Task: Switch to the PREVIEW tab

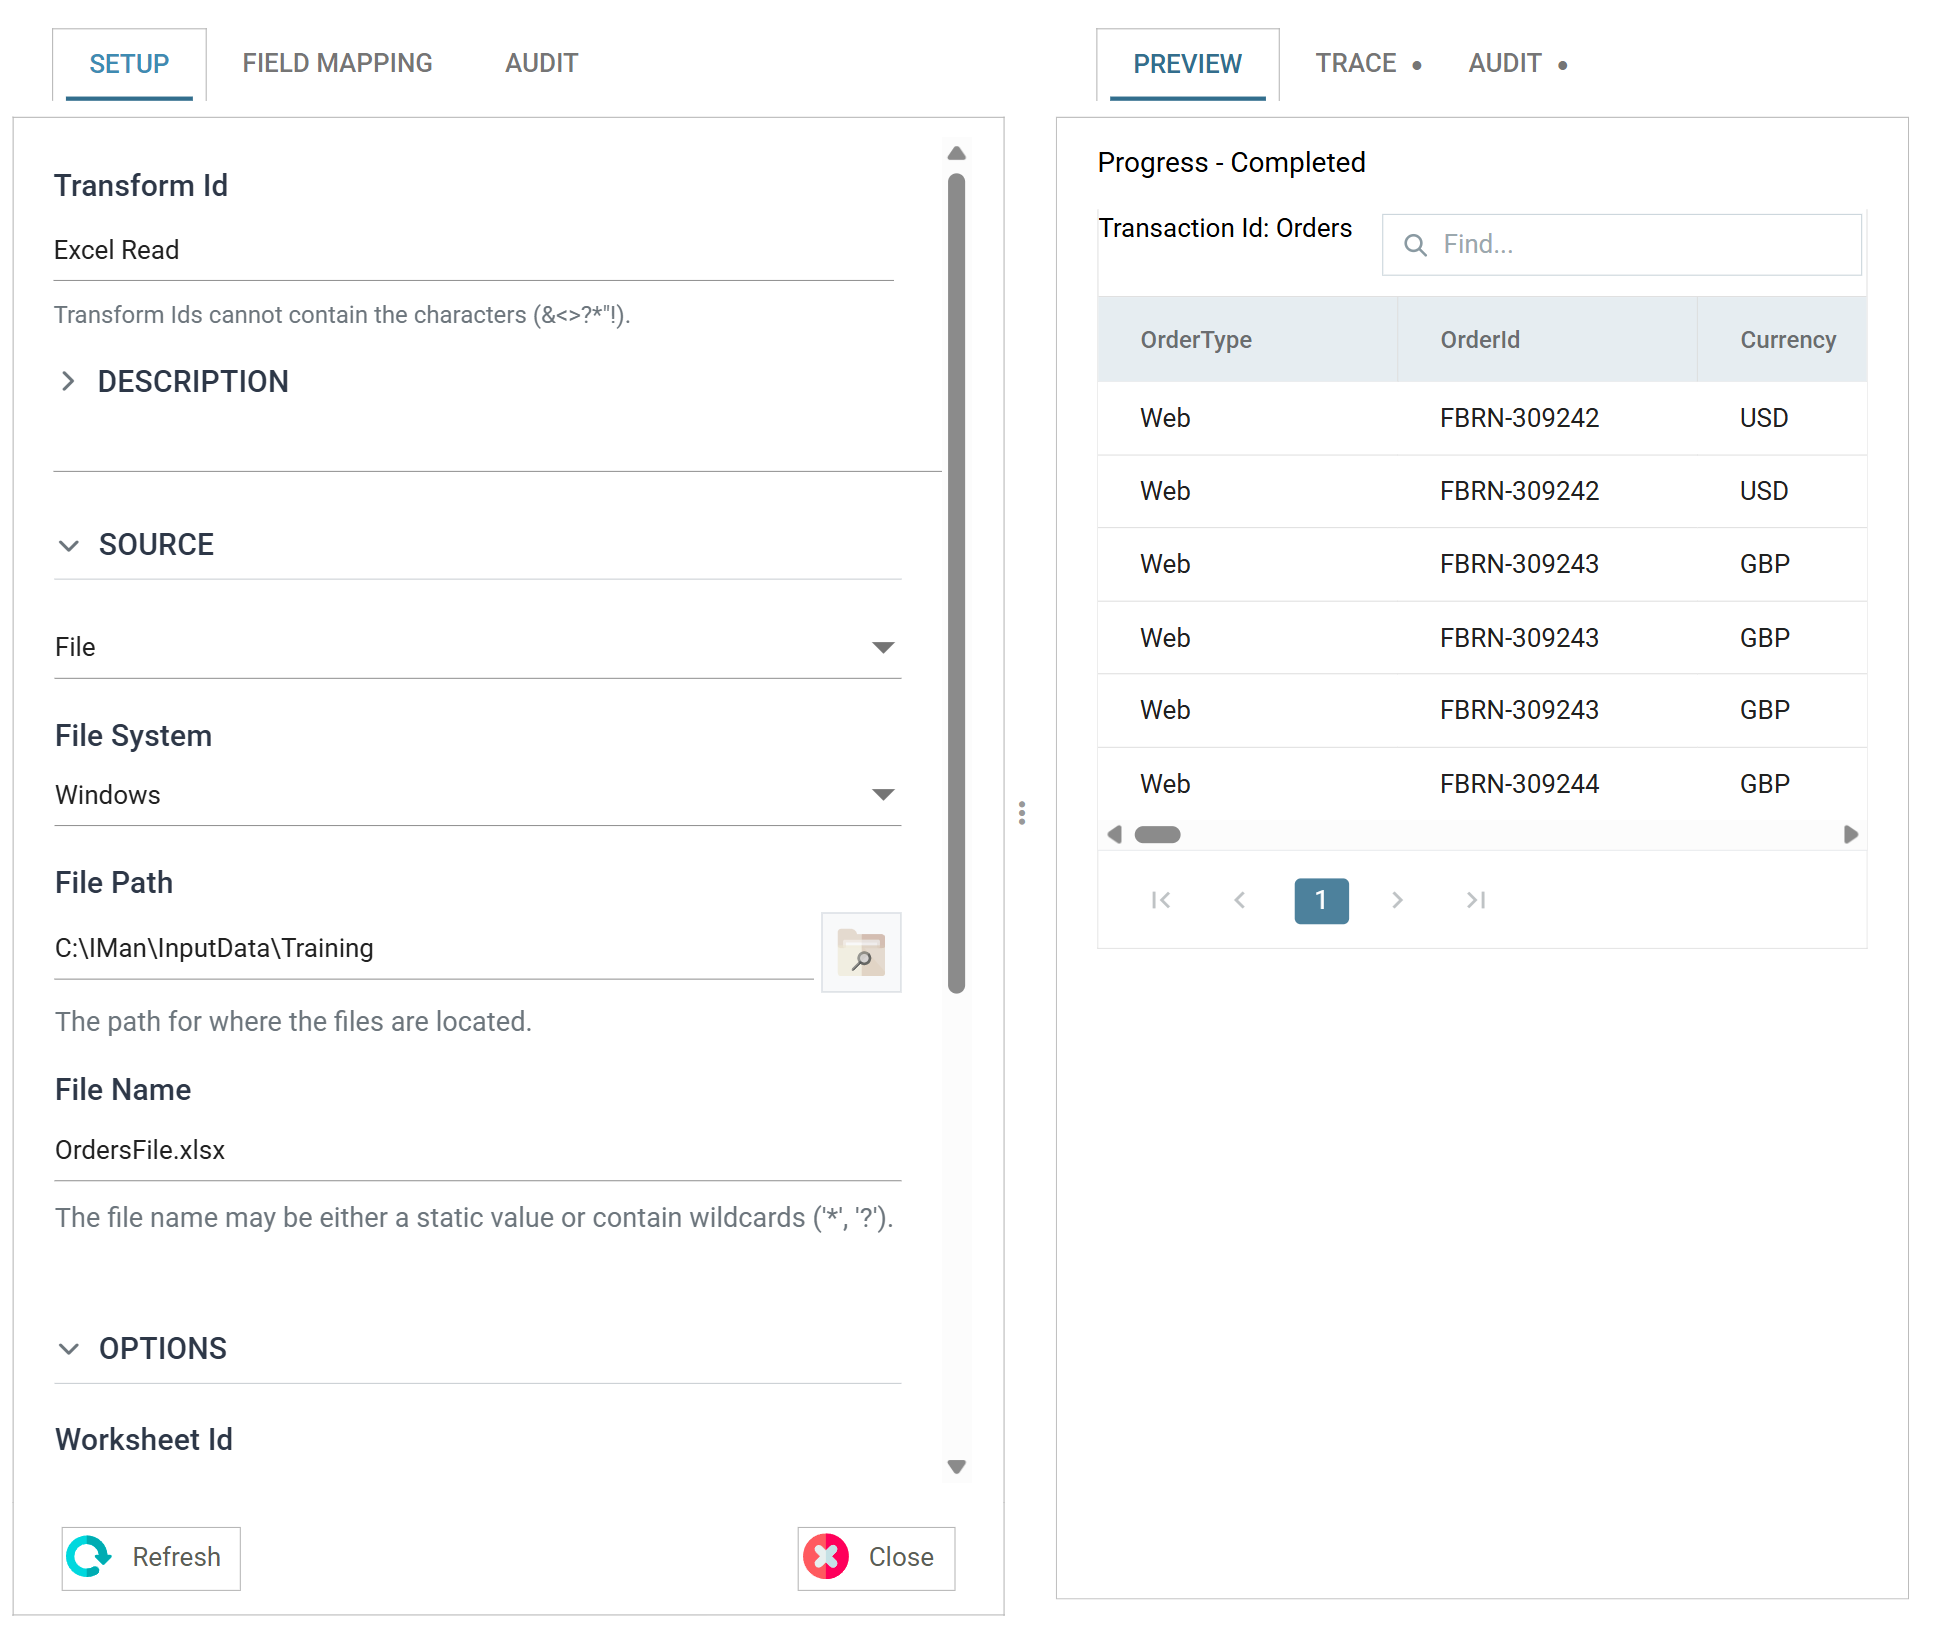Action: pyautogui.click(x=1187, y=64)
